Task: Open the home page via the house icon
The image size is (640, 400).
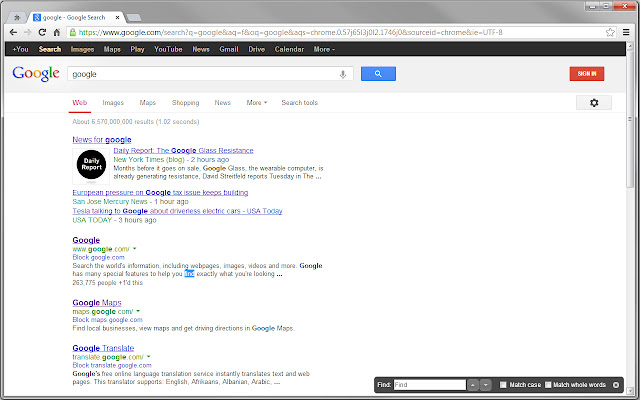Action: [57, 32]
